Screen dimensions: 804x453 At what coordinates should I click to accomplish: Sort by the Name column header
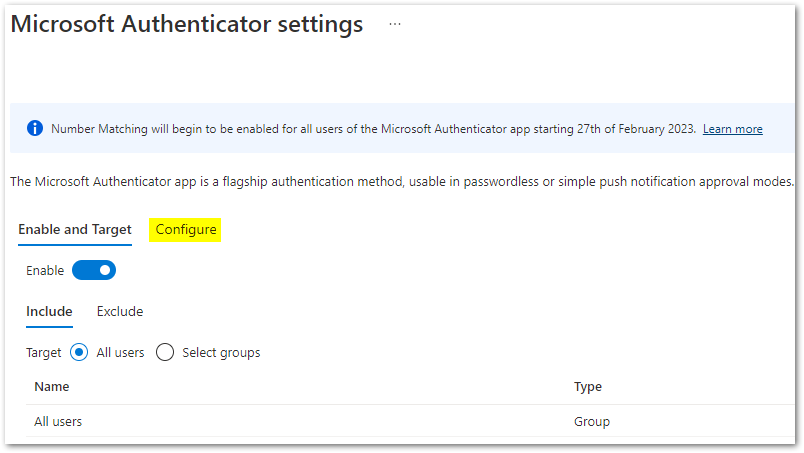click(x=52, y=386)
